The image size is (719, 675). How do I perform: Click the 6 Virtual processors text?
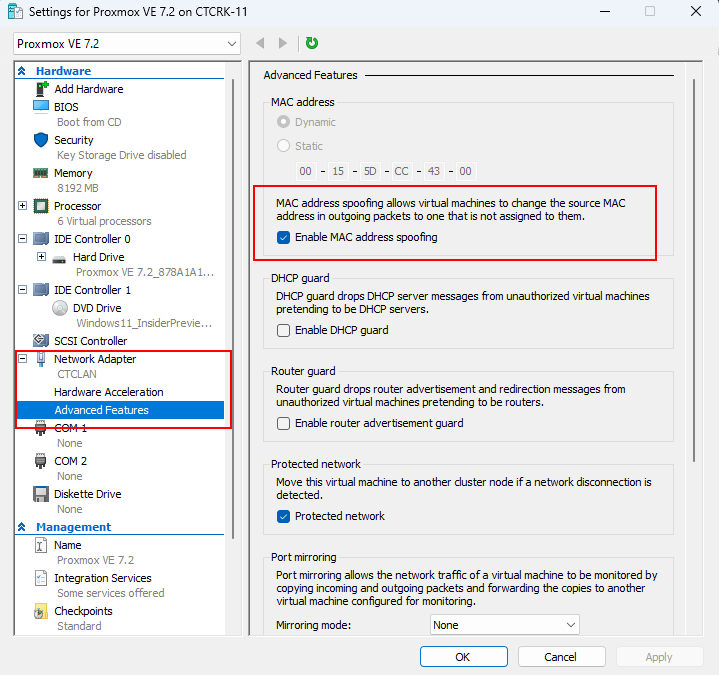(x=104, y=221)
